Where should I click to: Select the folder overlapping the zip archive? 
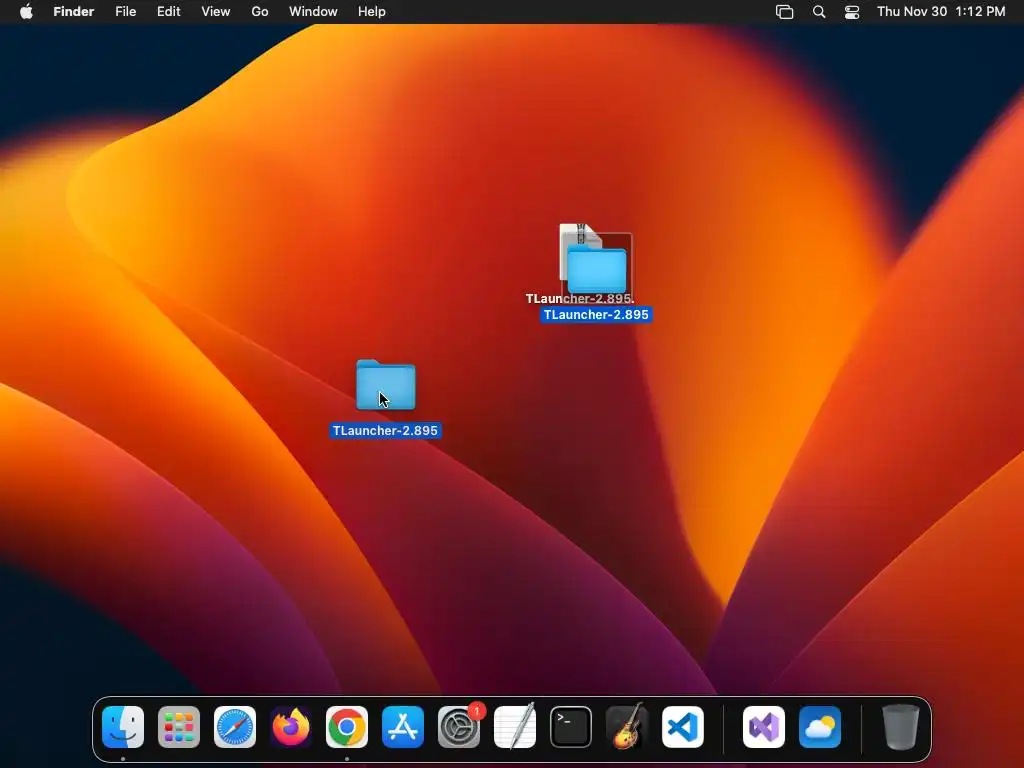[x=597, y=269]
